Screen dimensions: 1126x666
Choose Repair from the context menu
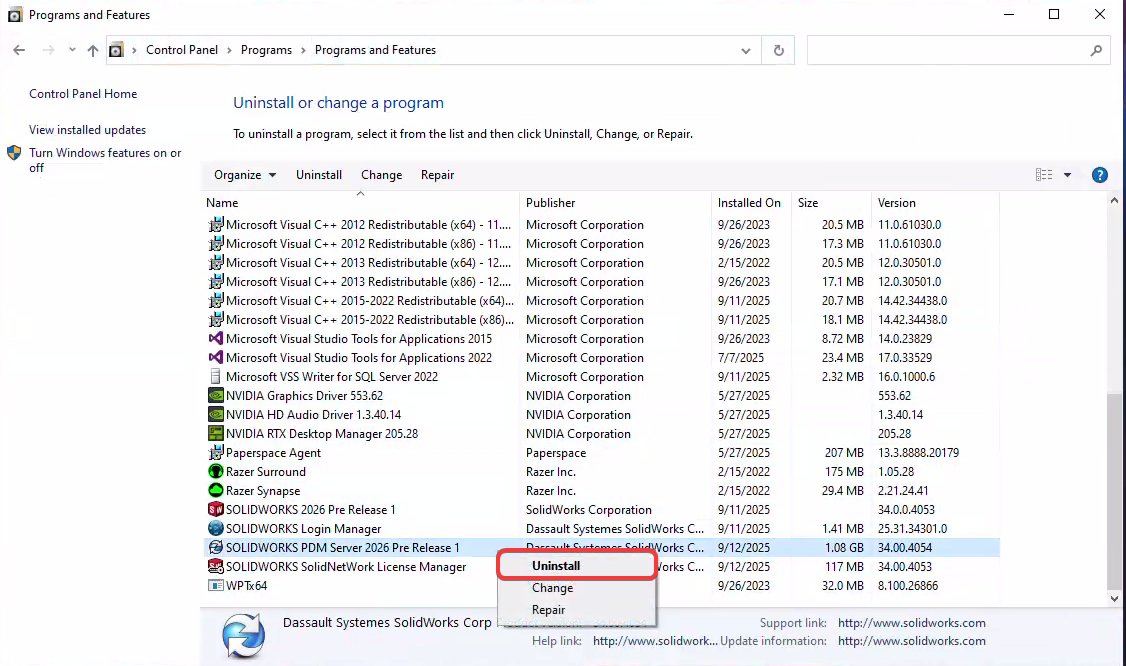pyautogui.click(x=548, y=609)
